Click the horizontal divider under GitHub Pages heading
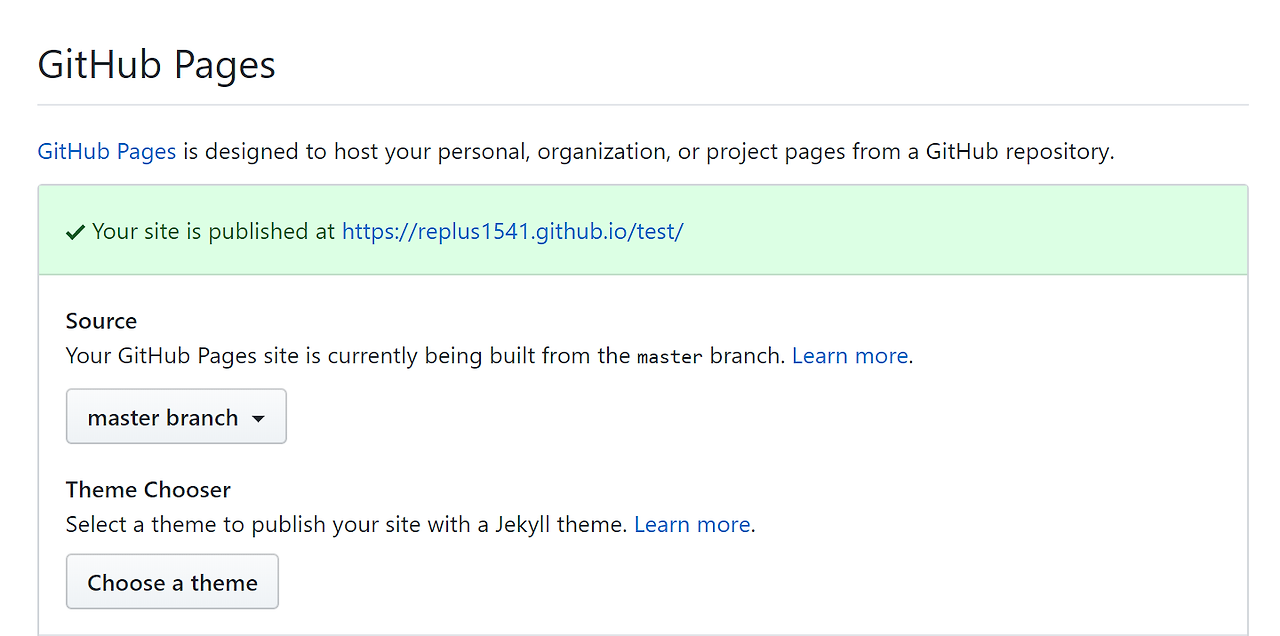 click(x=642, y=105)
